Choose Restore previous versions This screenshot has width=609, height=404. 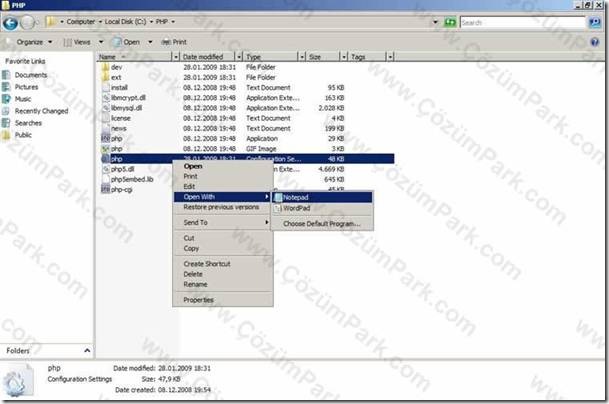pyautogui.click(x=223, y=207)
